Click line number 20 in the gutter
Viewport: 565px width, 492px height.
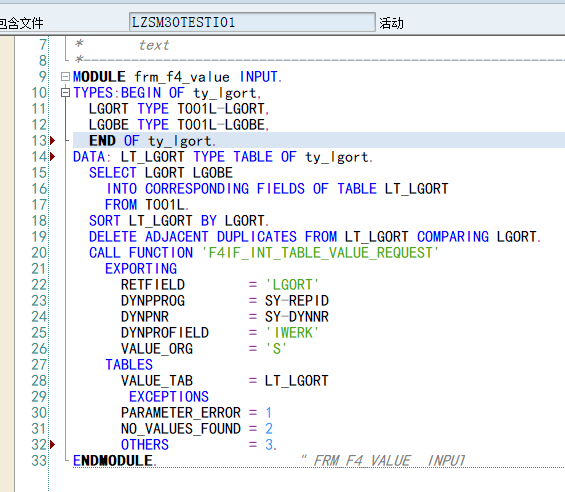[39, 253]
